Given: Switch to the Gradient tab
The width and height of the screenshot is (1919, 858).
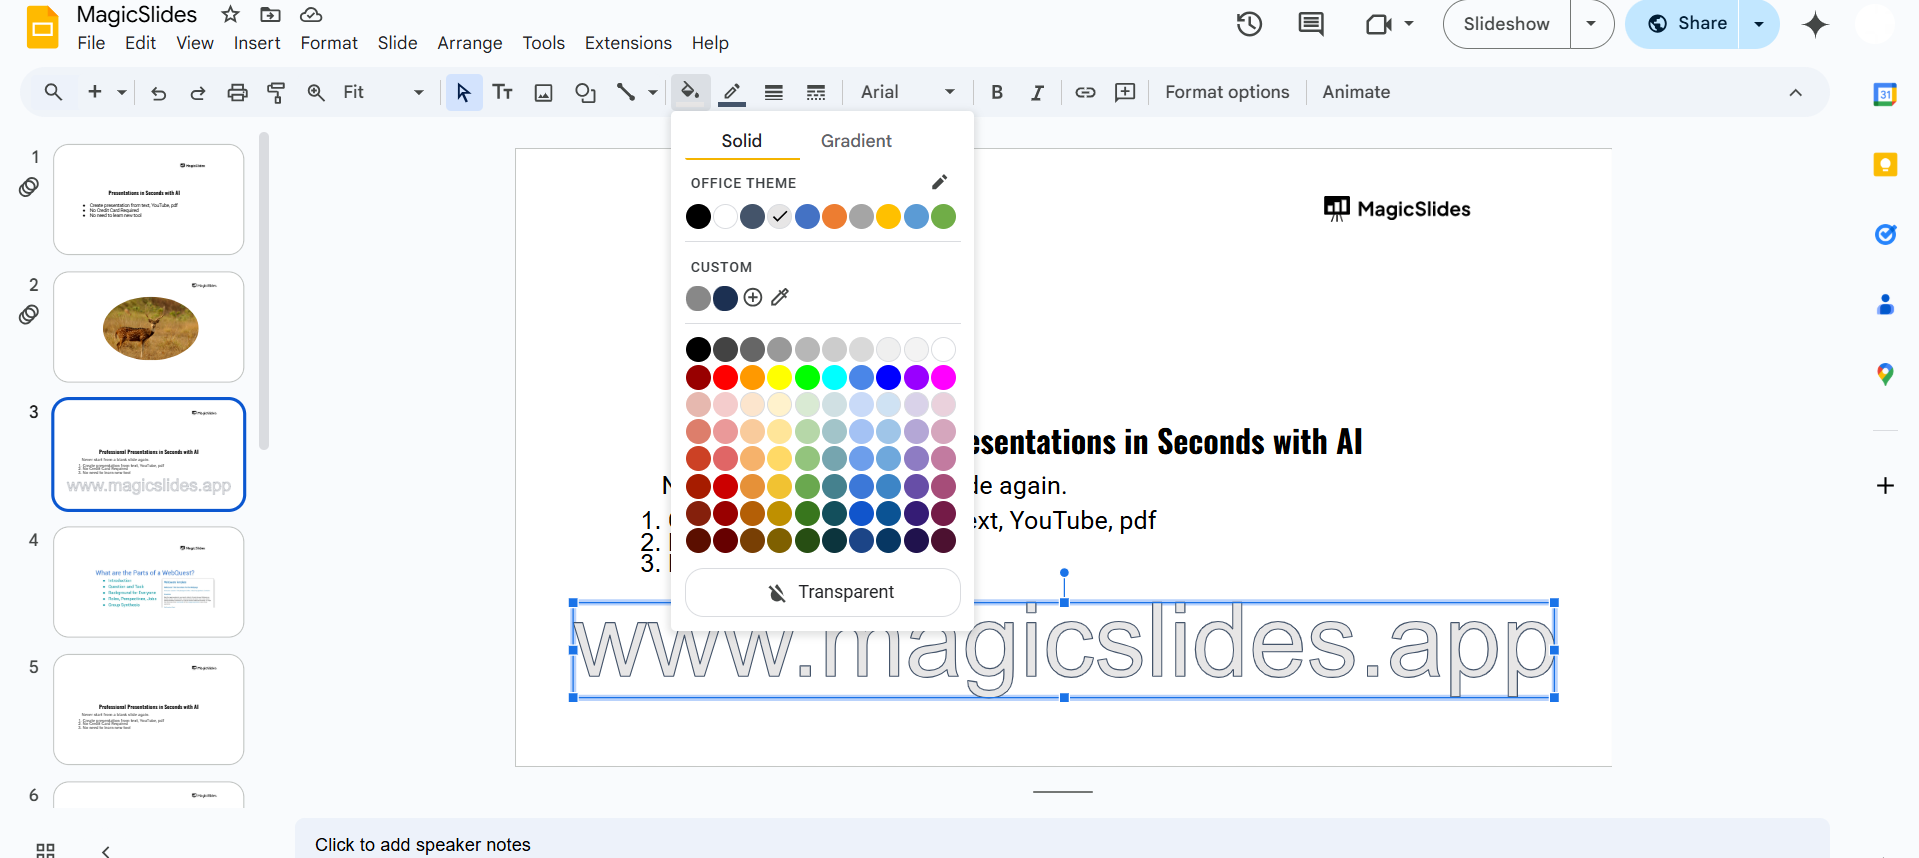Looking at the screenshot, I should (x=855, y=141).
